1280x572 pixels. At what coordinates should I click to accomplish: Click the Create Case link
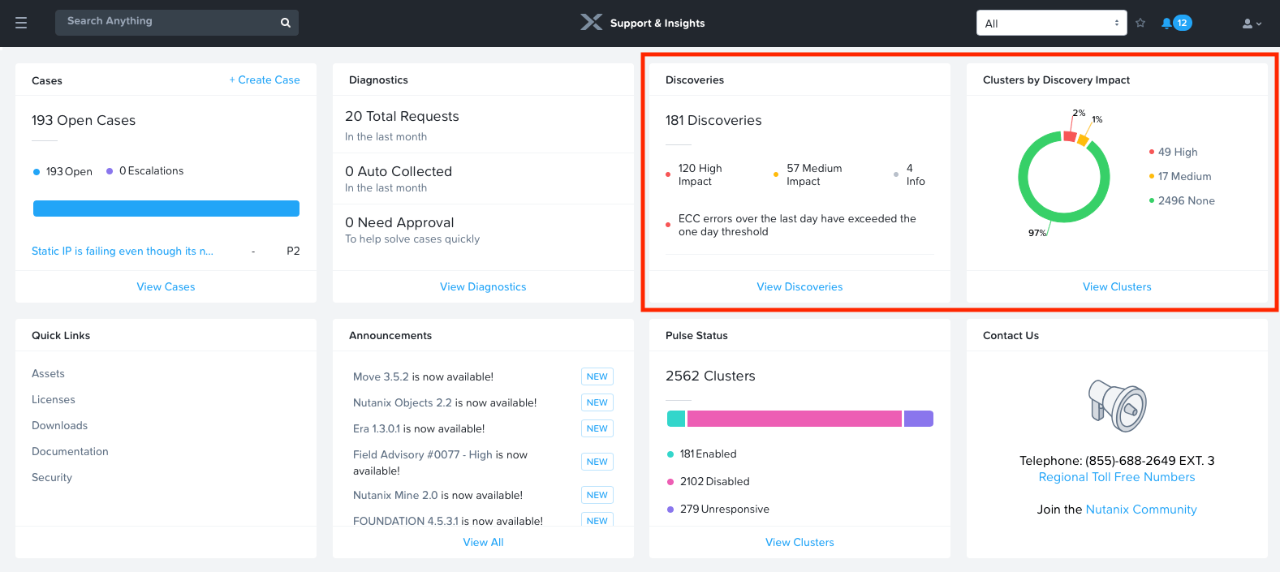click(x=264, y=80)
